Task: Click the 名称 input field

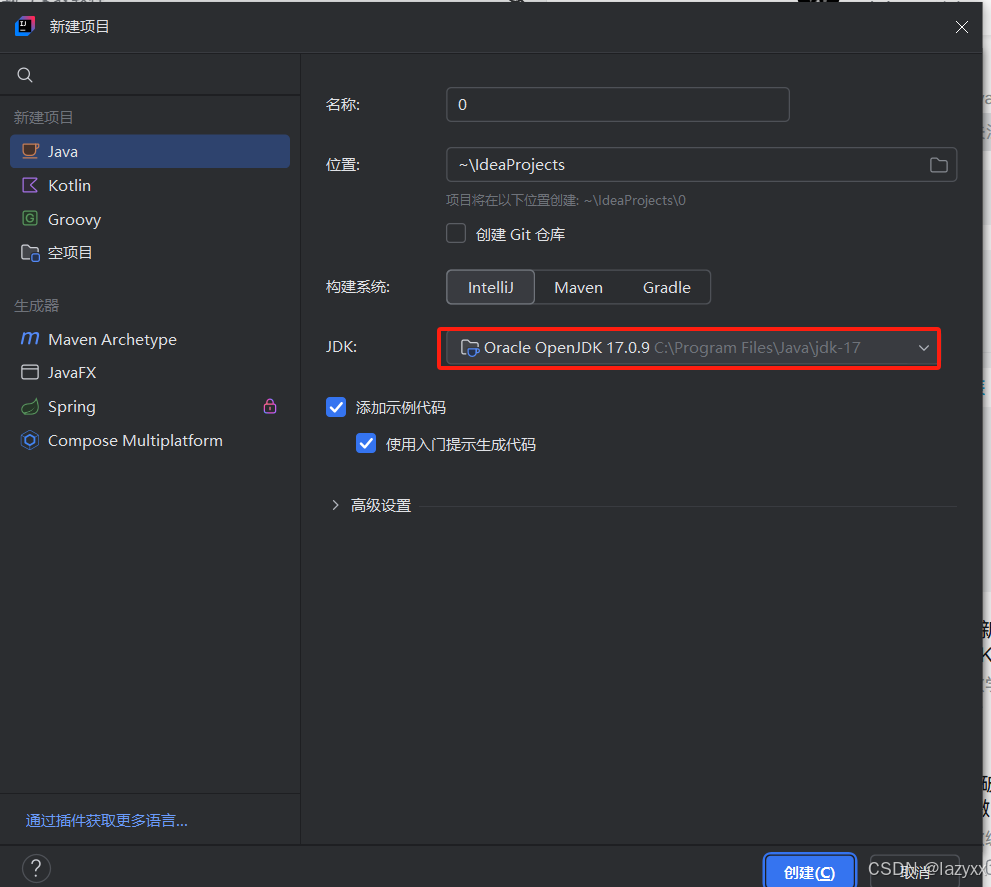Action: click(x=617, y=104)
